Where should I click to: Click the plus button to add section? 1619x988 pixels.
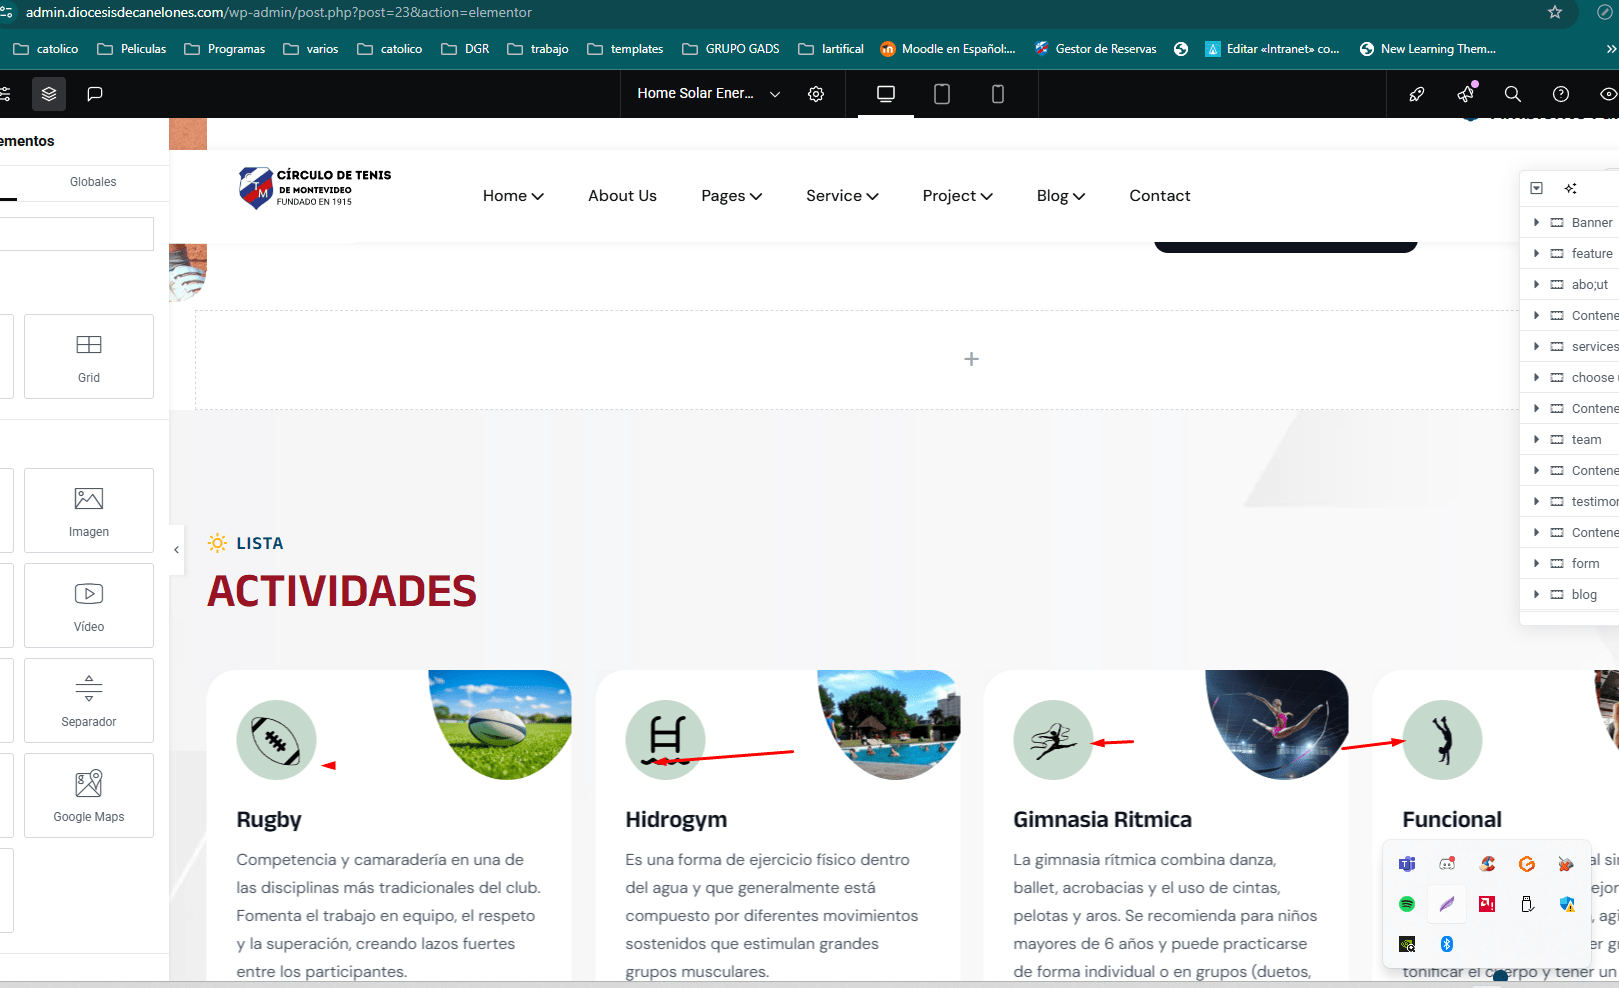tap(971, 359)
